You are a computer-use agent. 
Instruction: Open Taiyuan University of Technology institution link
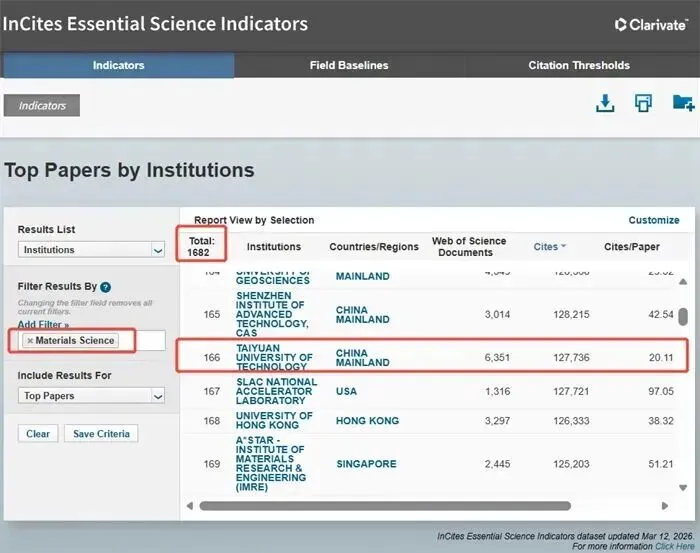coord(274,358)
